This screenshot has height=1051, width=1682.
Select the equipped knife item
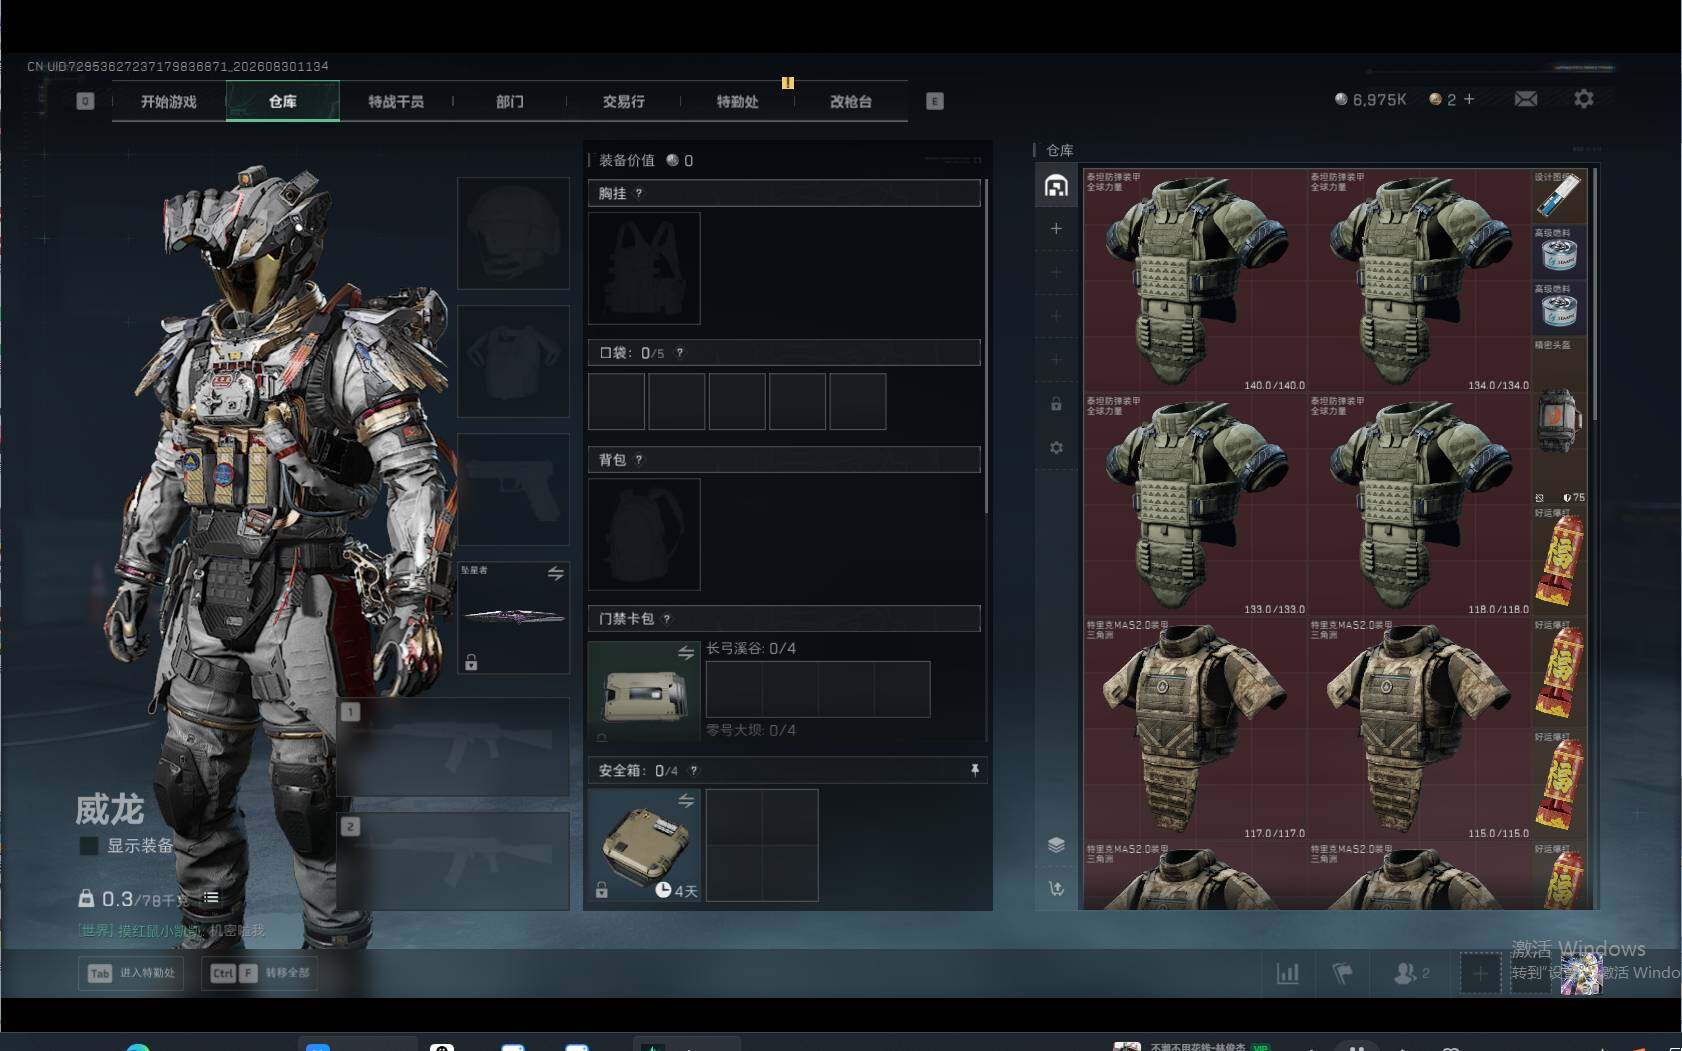(x=513, y=617)
